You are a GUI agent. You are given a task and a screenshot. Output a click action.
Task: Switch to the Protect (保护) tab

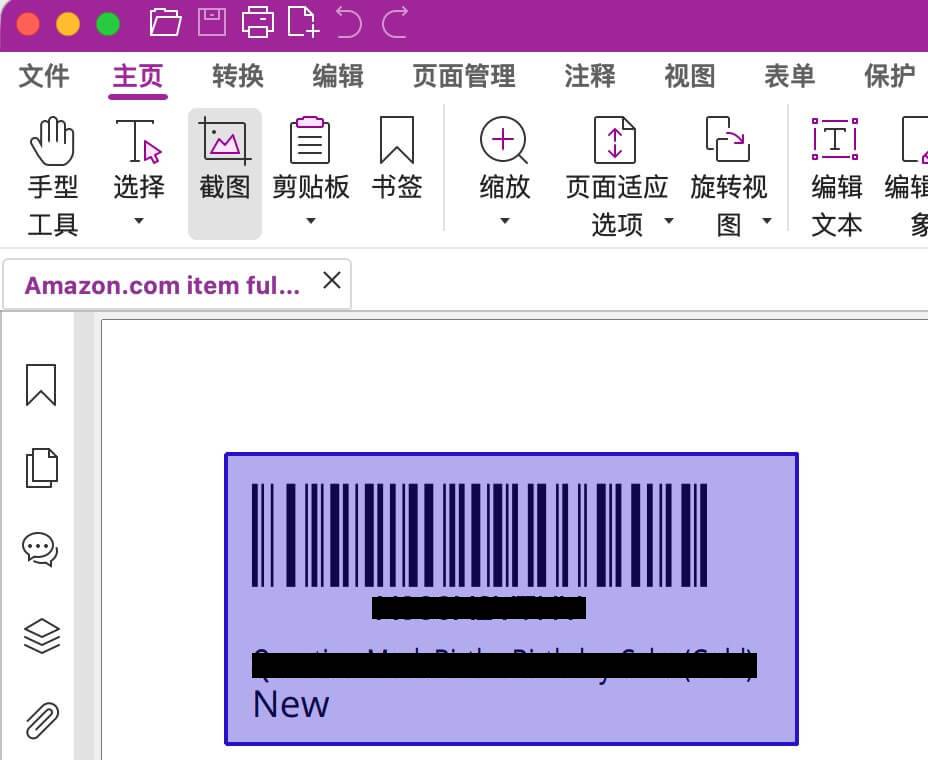[890, 76]
